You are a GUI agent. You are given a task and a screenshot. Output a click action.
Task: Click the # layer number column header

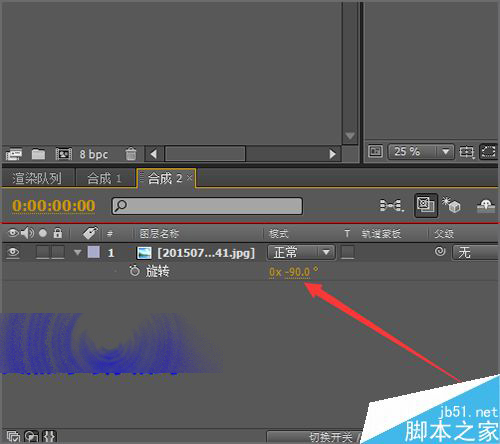click(x=110, y=234)
